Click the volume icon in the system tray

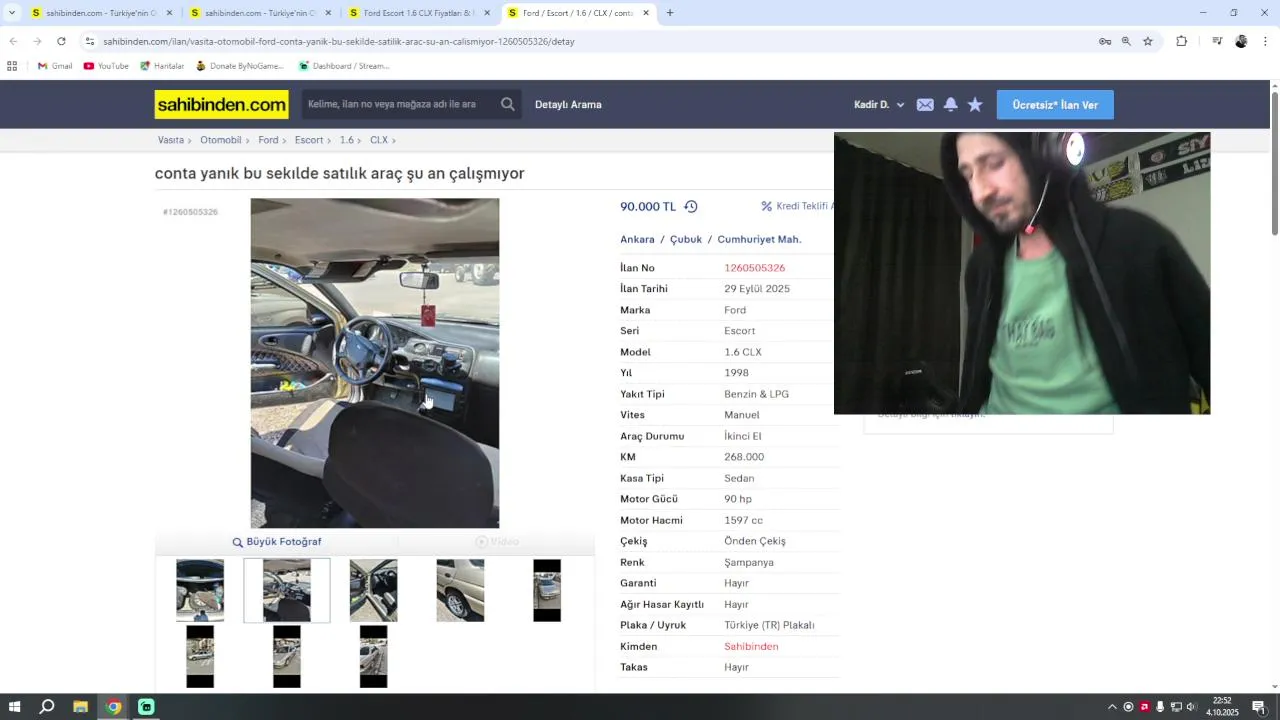pyautogui.click(x=1191, y=707)
